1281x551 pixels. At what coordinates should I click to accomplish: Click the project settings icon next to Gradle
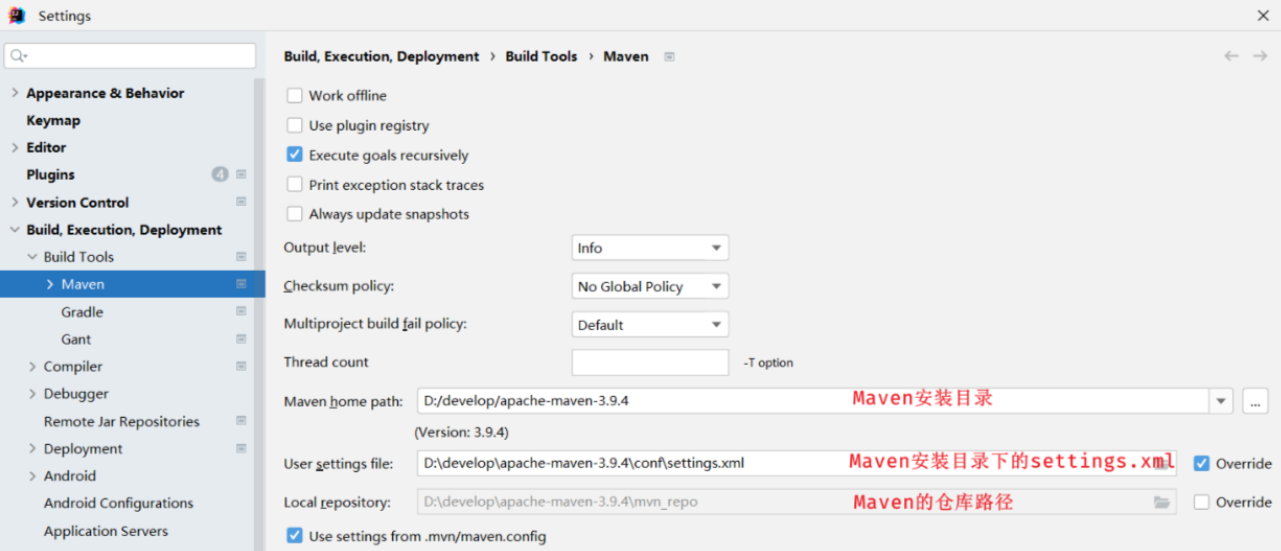241,312
